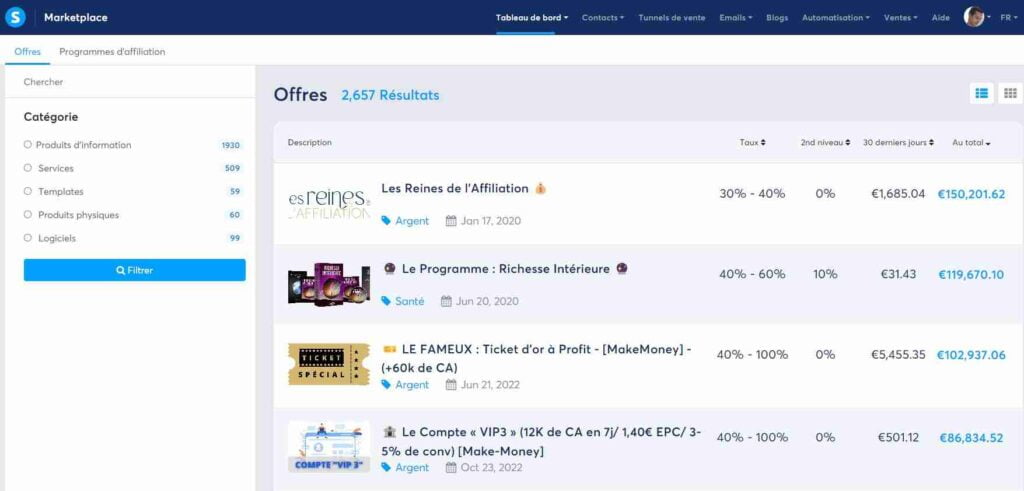Sort by 30 derniers jours column
Image resolution: width=1024 pixels, height=491 pixels.
point(898,142)
